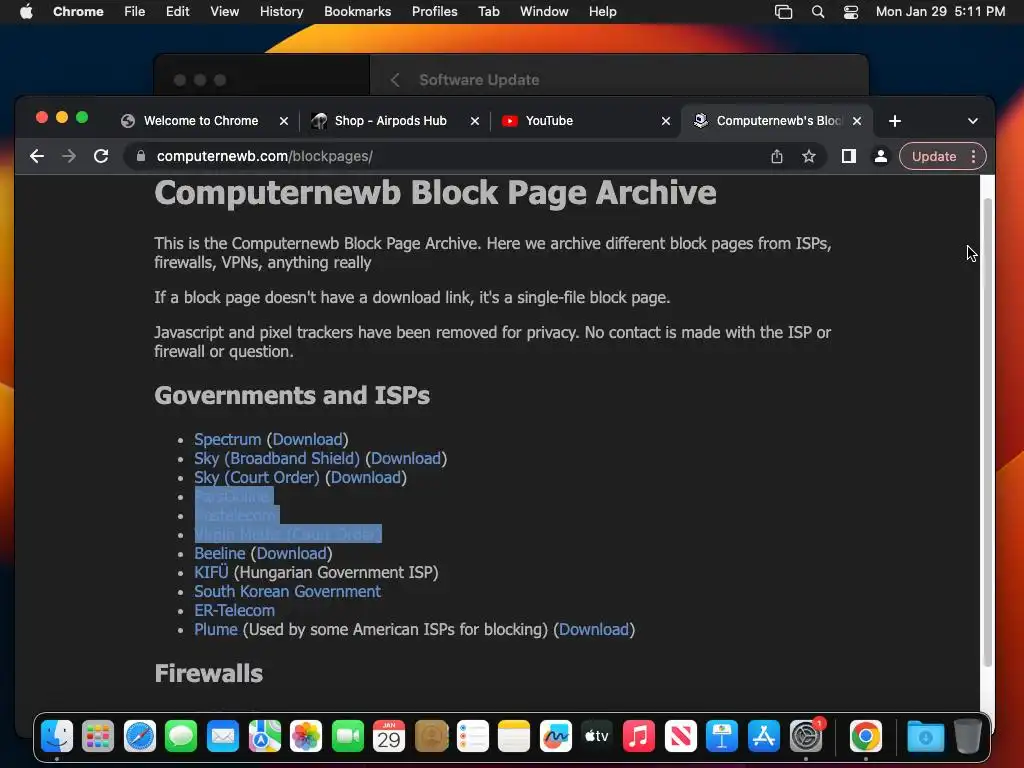Open Music app in the Dock
Viewport: 1024px width, 768px height.
pos(639,737)
